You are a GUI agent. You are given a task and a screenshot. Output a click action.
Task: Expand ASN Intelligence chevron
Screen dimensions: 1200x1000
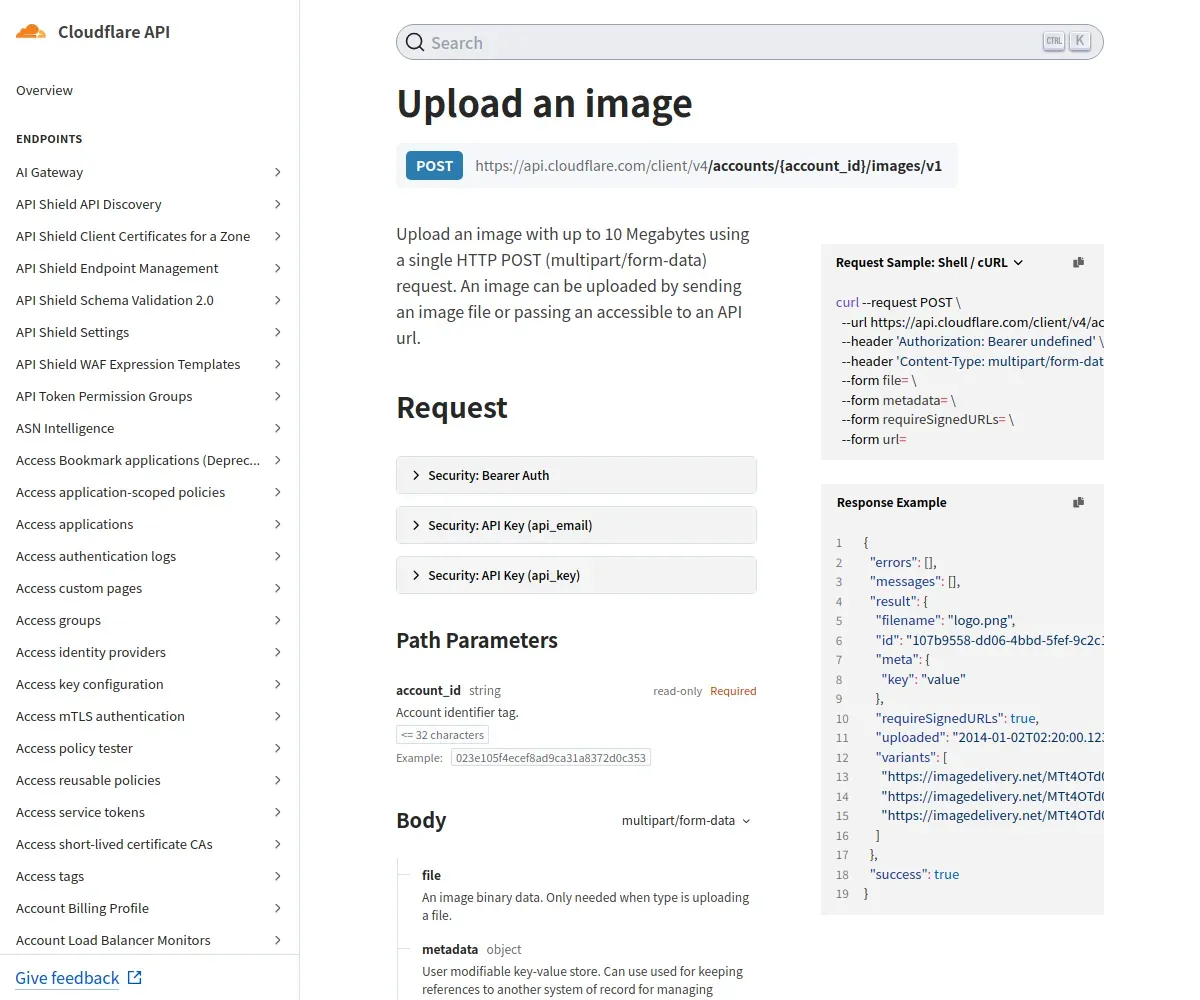(277, 428)
